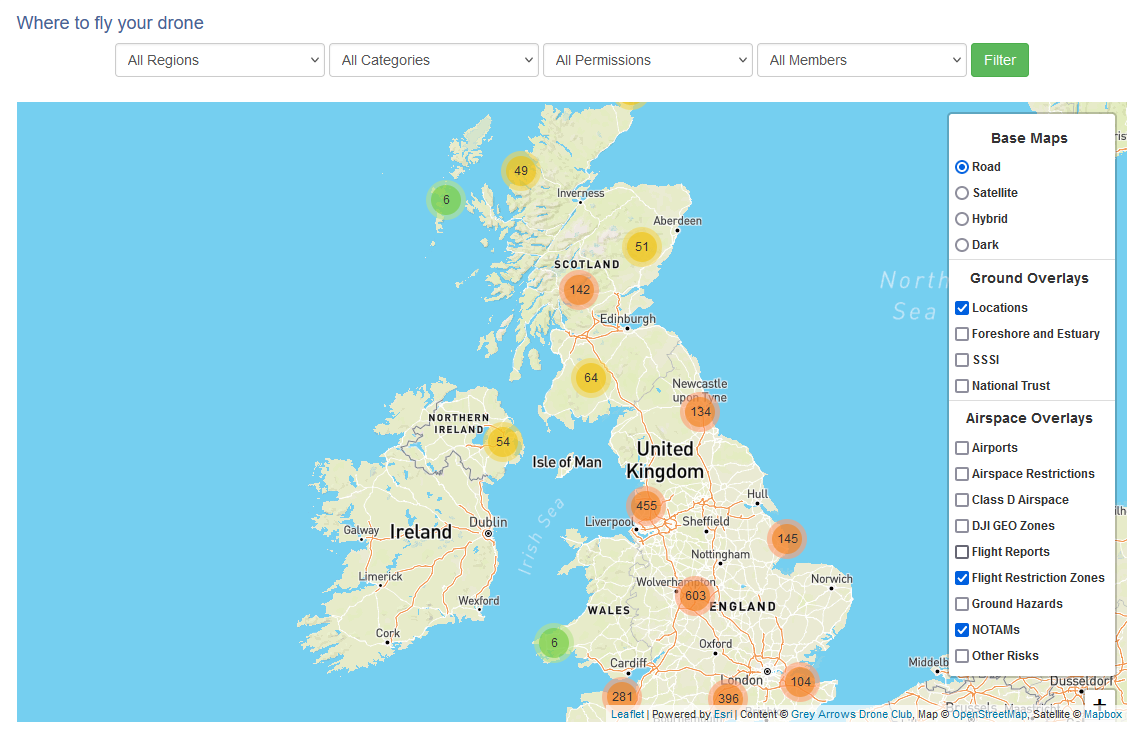Click the 64 cluster in southern Scotland
This screenshot has height=735, width=1131.
click(x=591, y=378)
